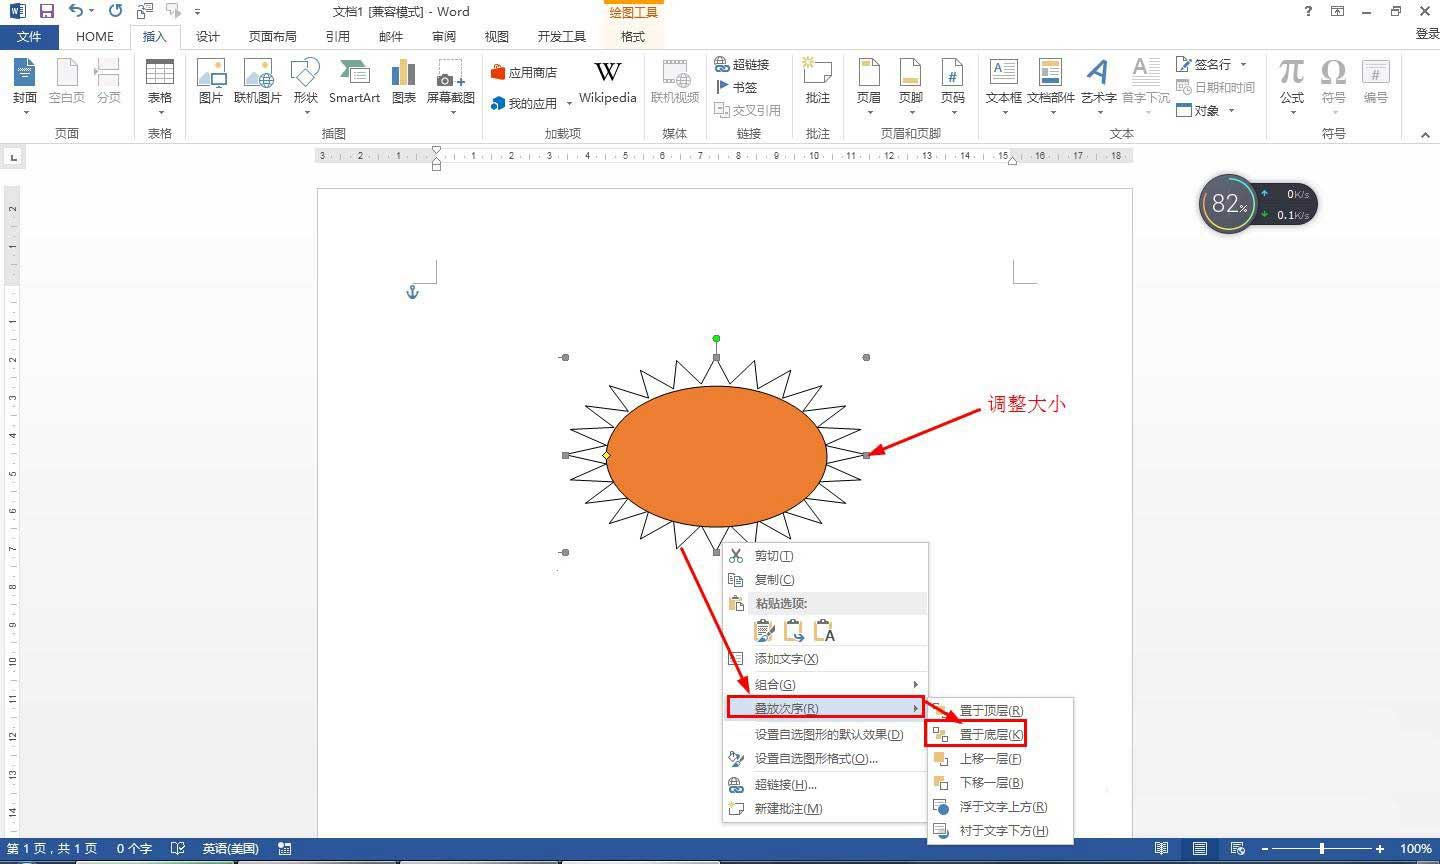Screen dimensions: 1440x864
Task: Collapse the ribbon with the chevron
Action: coord(1425,134)
